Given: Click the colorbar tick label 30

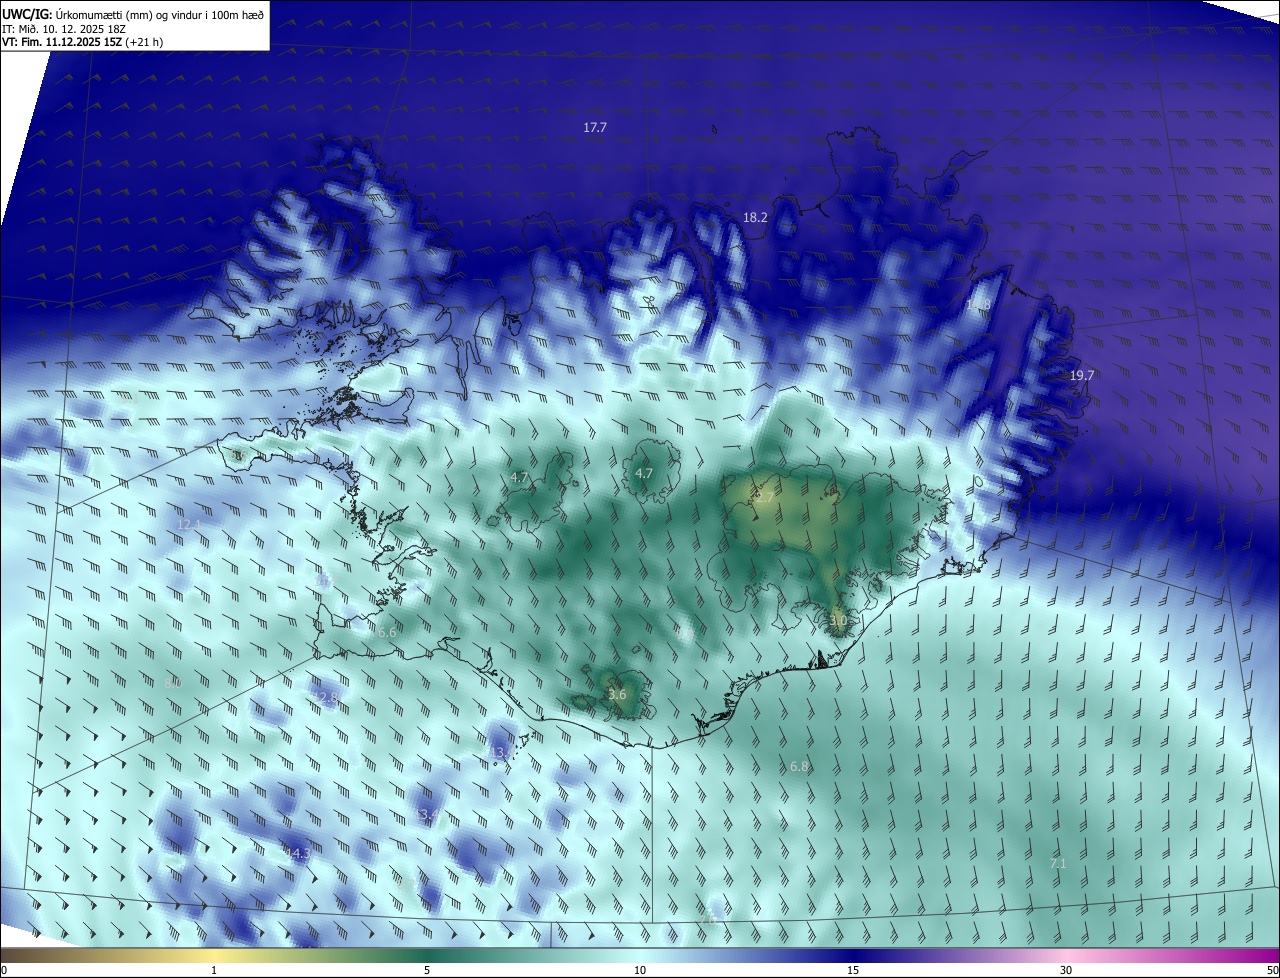Looking at the screenshot, I should (1066, 970).
